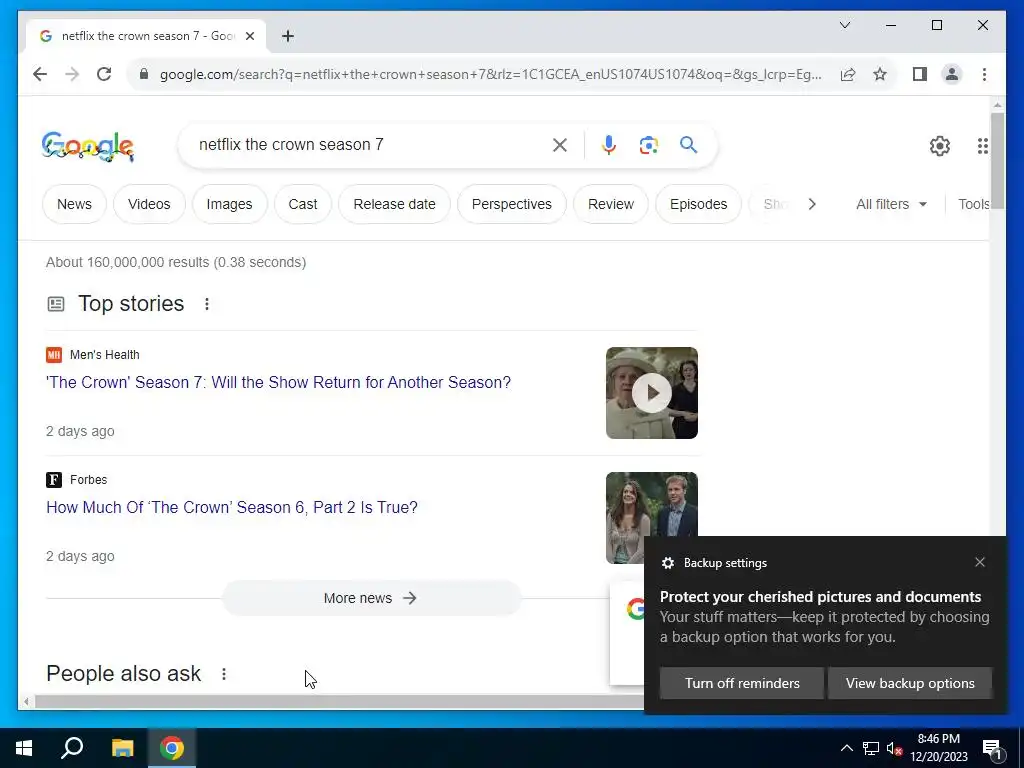Select the Review filter chip
This screenshot has width=1024, height=768.
coord(611,204)
